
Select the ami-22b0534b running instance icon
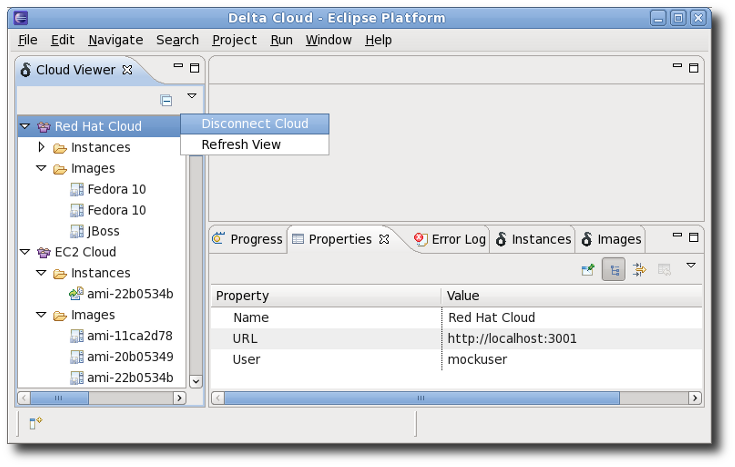76,294
